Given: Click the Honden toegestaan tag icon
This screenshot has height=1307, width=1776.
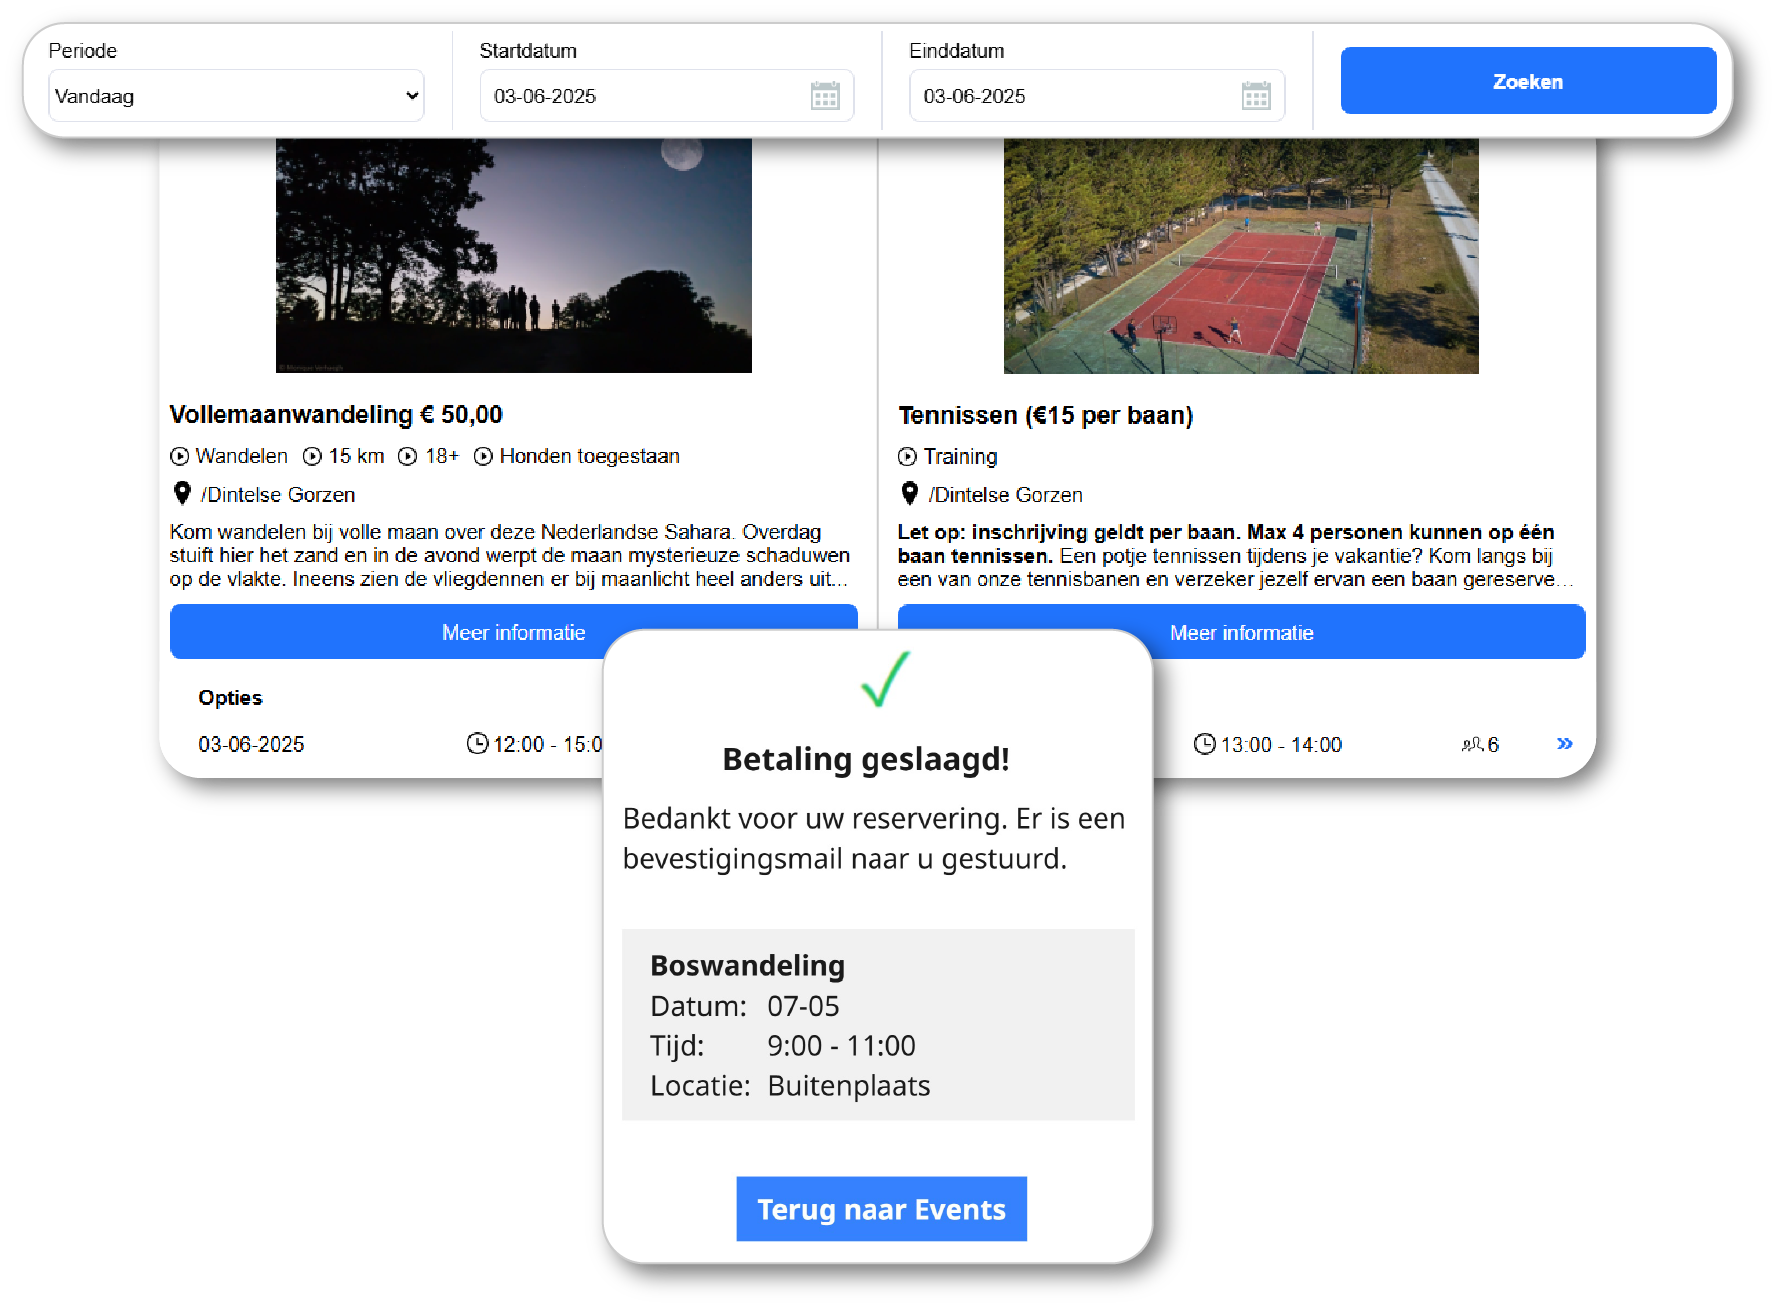Looking at the screenshot, I should tap(483, 456).
